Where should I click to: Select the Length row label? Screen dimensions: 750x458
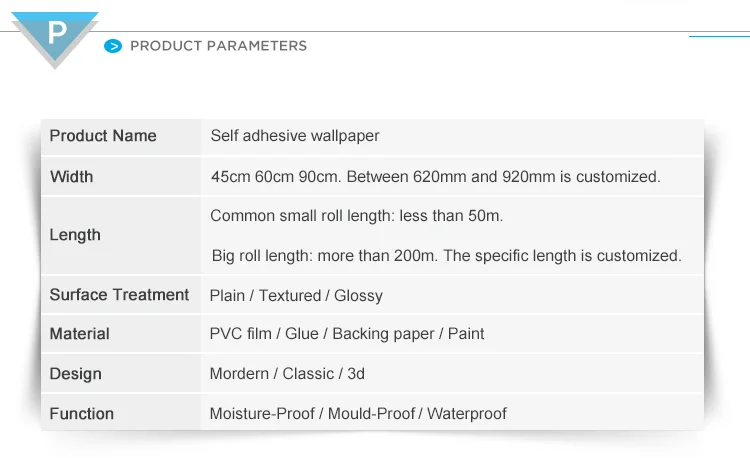click(x=121, y=236)
